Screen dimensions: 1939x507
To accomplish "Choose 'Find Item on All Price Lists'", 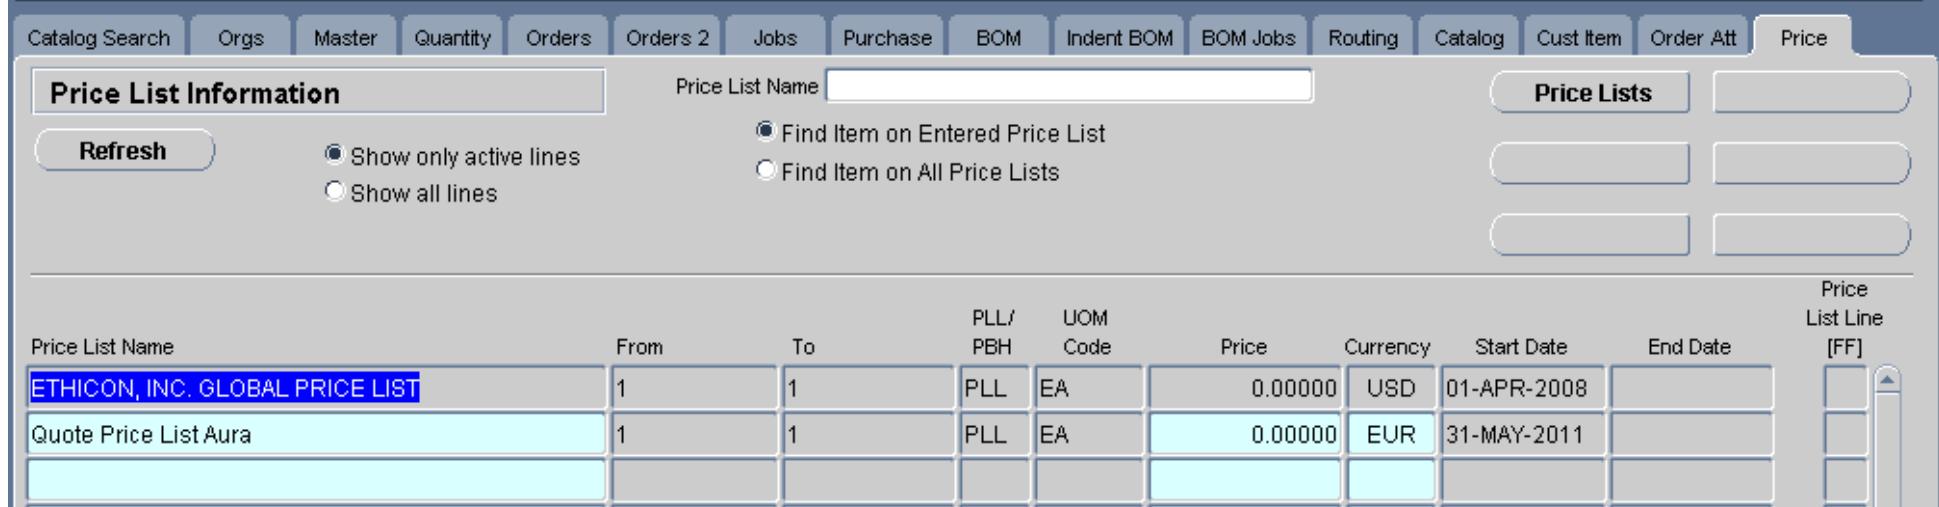I will pyautogui.click(x=766, y=171).
